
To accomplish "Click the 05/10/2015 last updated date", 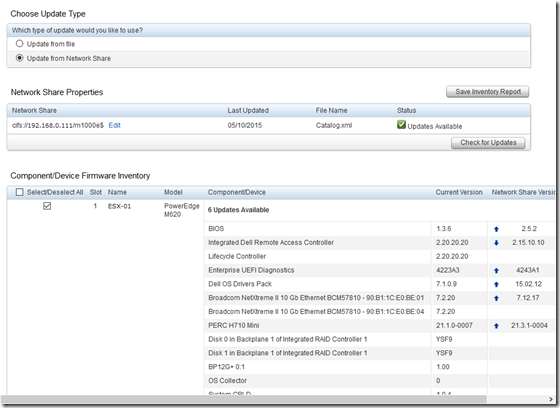I will pyautogui.click(x=245, y=125).
